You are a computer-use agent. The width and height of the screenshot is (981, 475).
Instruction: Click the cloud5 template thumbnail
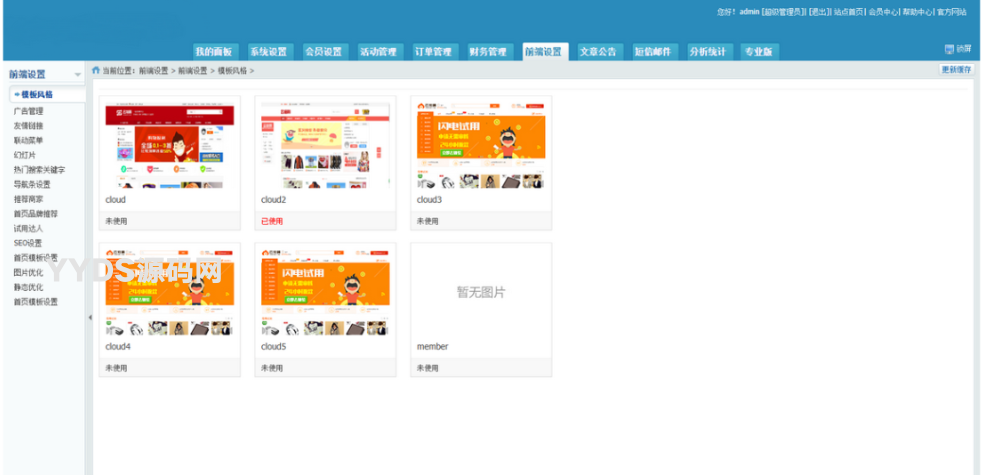pos(325,292)
